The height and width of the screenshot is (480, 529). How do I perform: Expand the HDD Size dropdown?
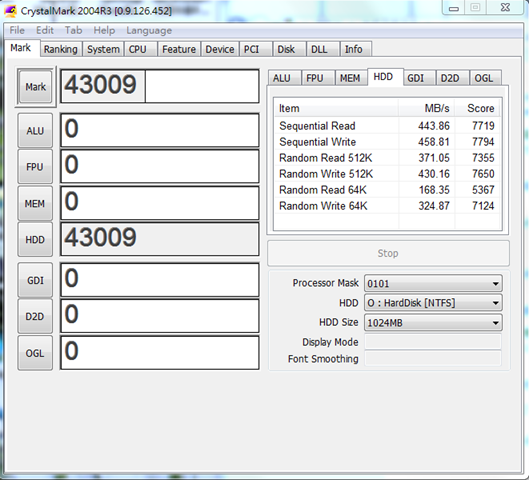pos(433,323)
